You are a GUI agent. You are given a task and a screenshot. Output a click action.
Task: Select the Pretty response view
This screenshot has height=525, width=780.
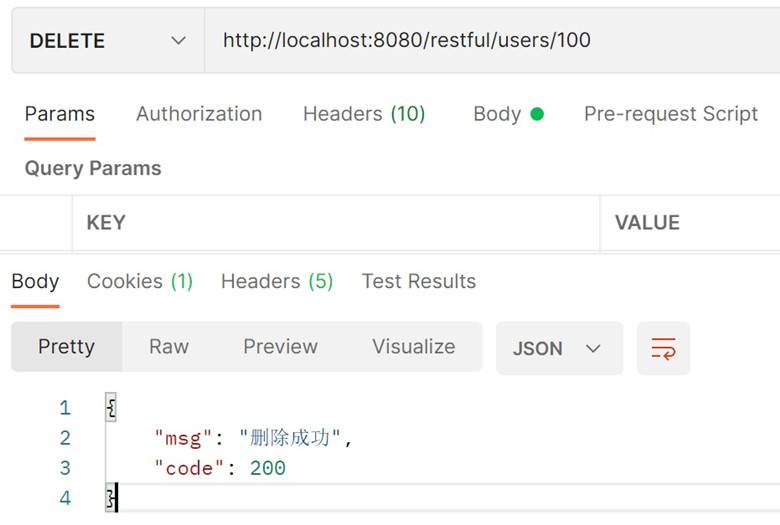pos(66,347)
